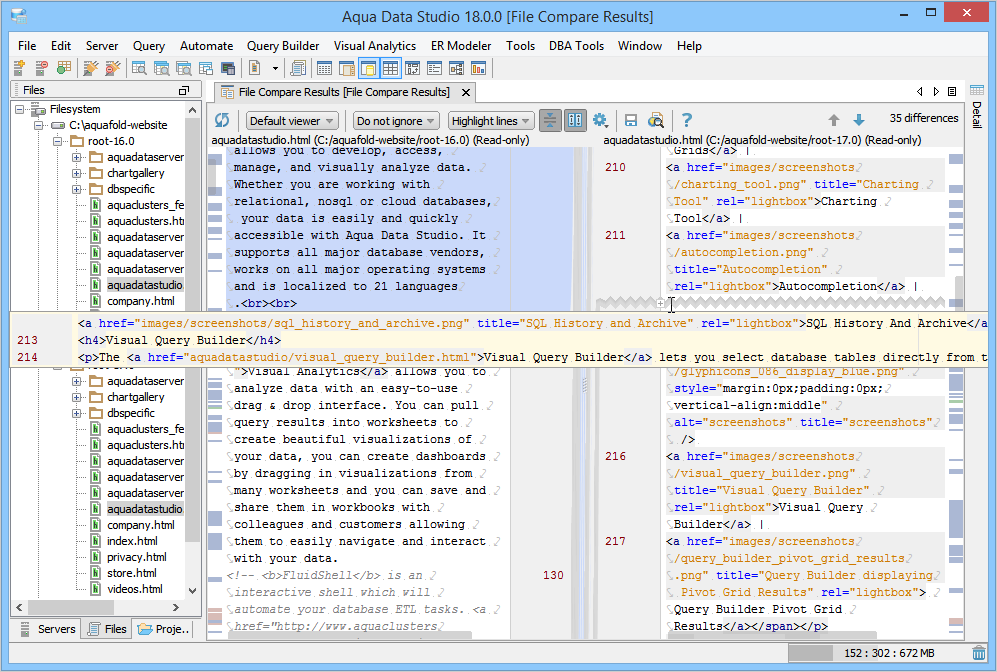Click the table with transfer arrows toolbar icon
Viewport: 997px width, 672px height.
click(x=413, y=67)
